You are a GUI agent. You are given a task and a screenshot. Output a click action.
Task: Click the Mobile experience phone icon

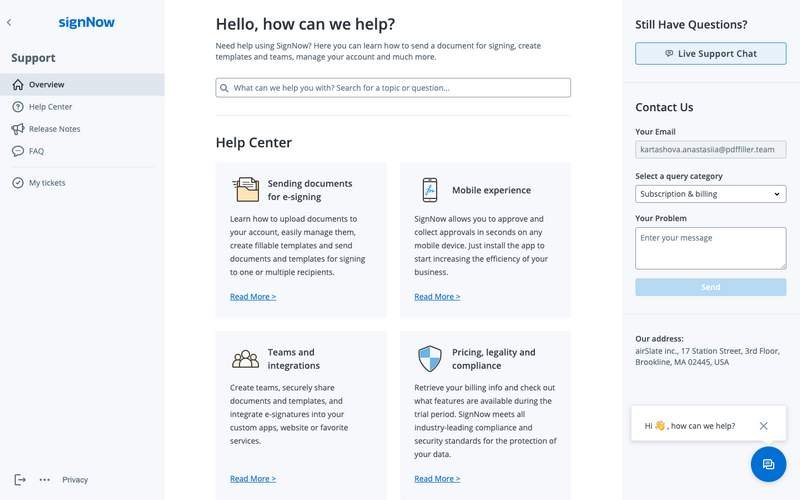coord(429,190)
